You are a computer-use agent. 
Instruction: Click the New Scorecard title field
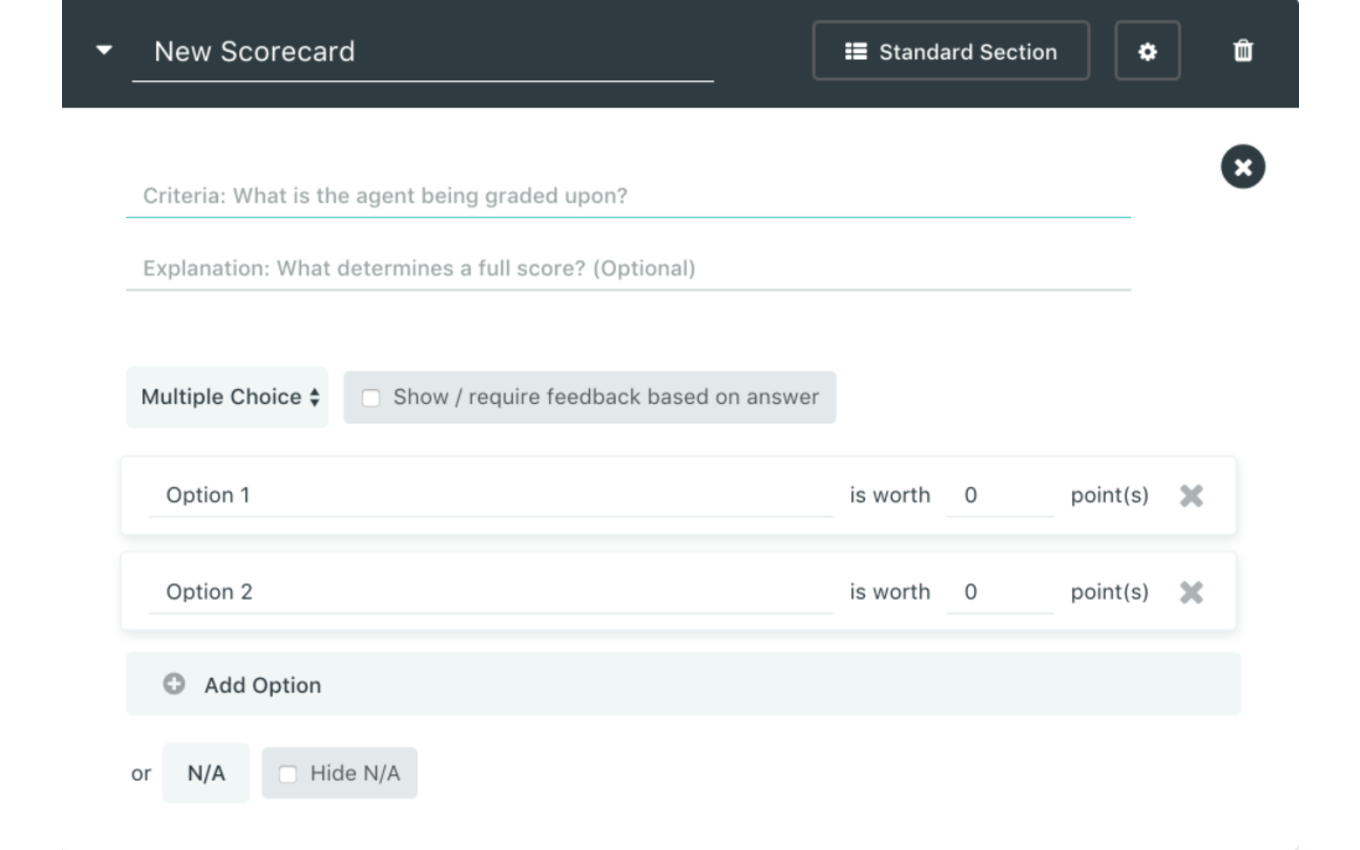[x=422, y=52]
